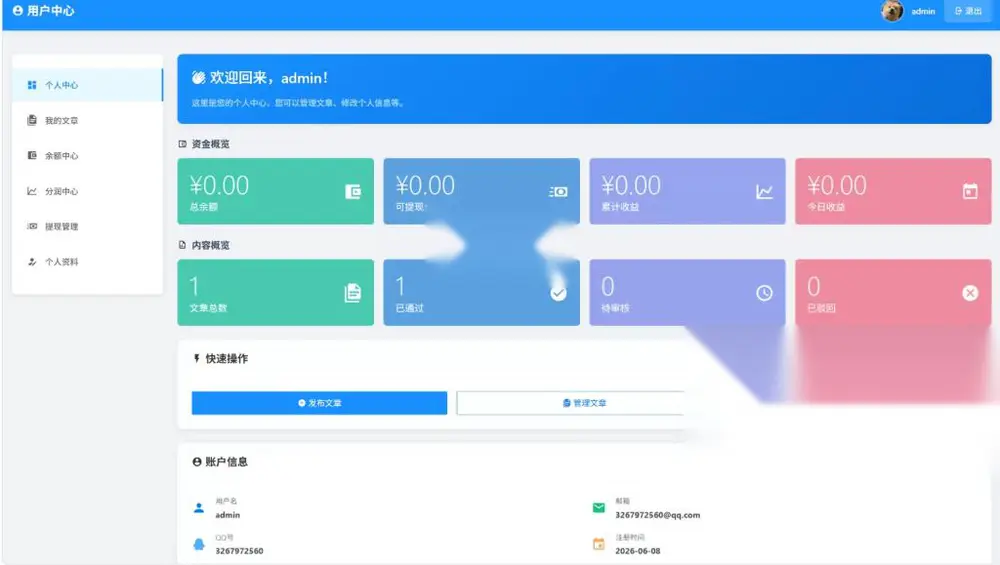Screen dimensions: 1000x565
Task: Click the document icon on 文章总数 card
Action: point(353,293)
